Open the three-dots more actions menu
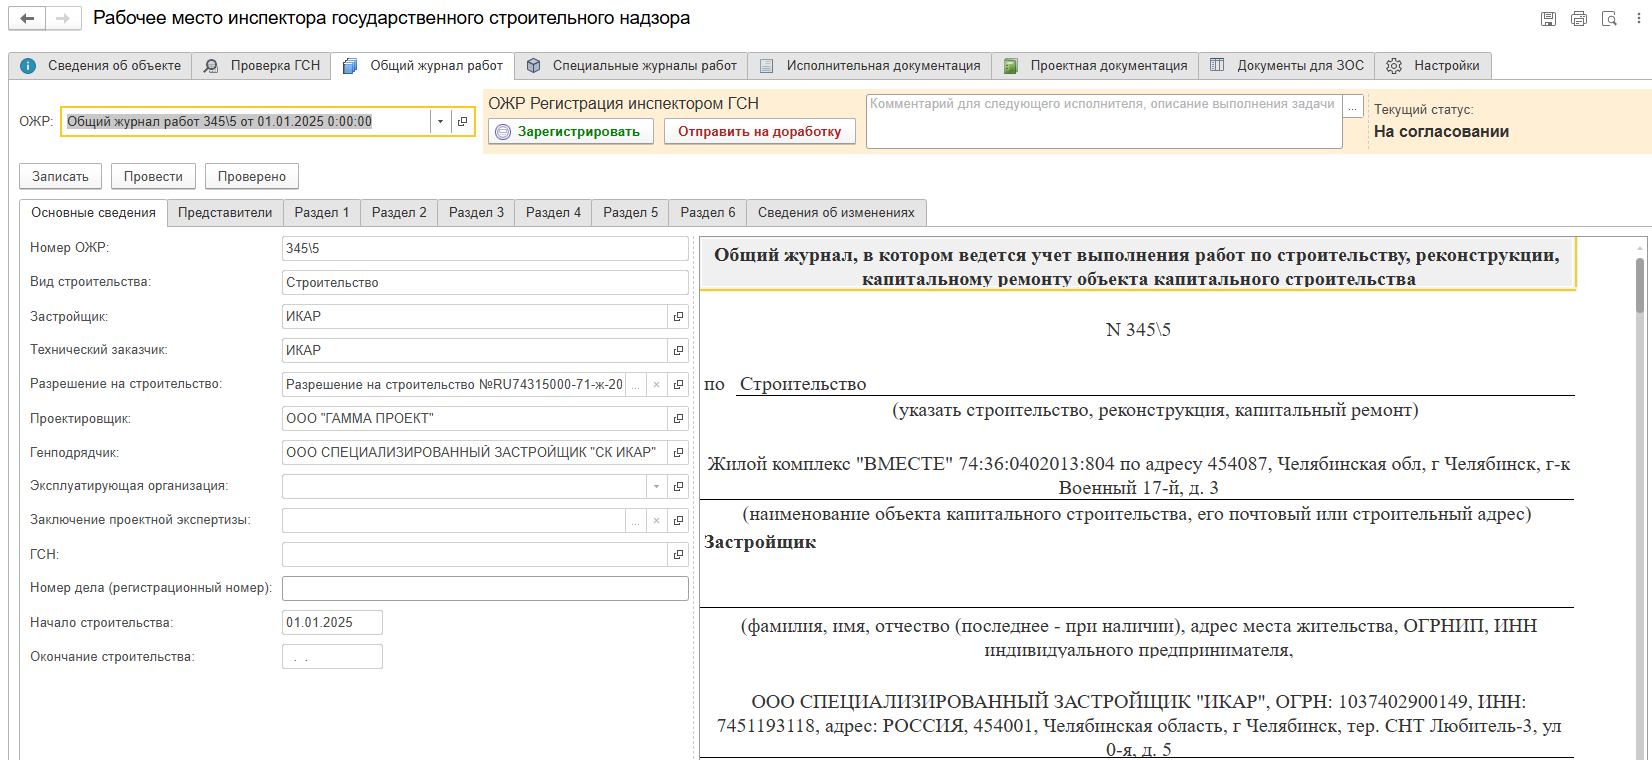The width and height of the screenshot is (1652, 760). pyautogui.click(x=1640, y=19)
